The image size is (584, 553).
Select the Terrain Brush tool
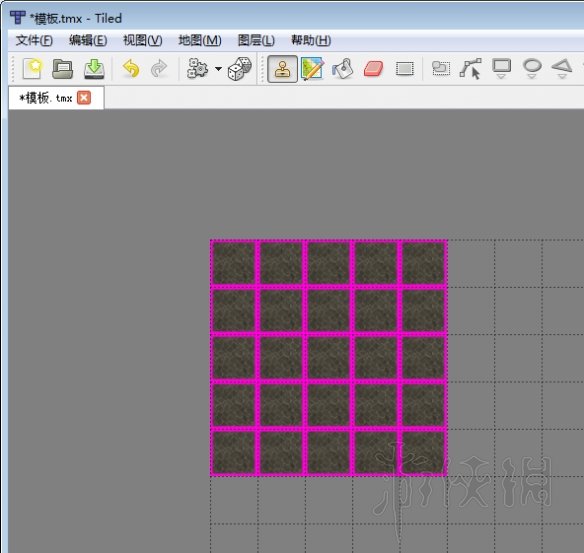tap(312, 69)
